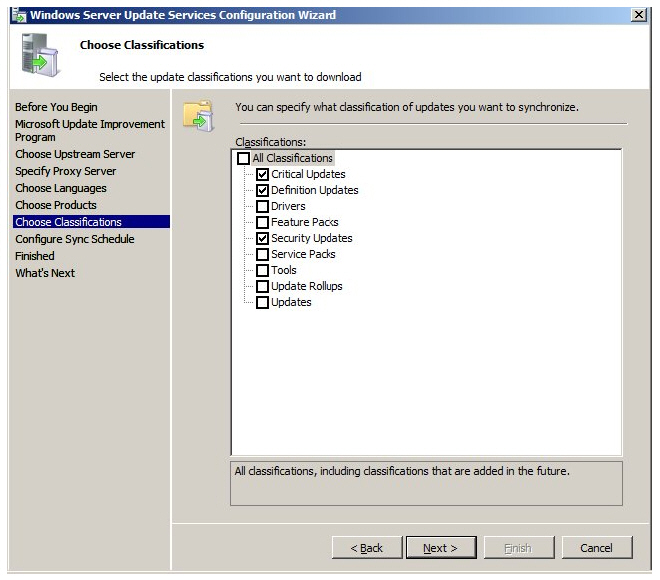Select the Critical Updates label

[308, 174]
